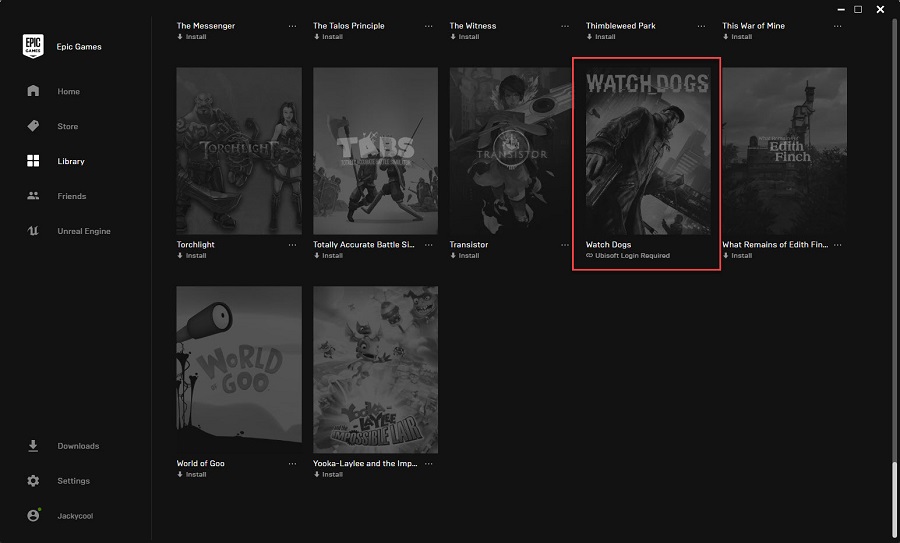This screenshot has width=900, height=543.
Task: Install Torchlight
Action: pos(192,255)
